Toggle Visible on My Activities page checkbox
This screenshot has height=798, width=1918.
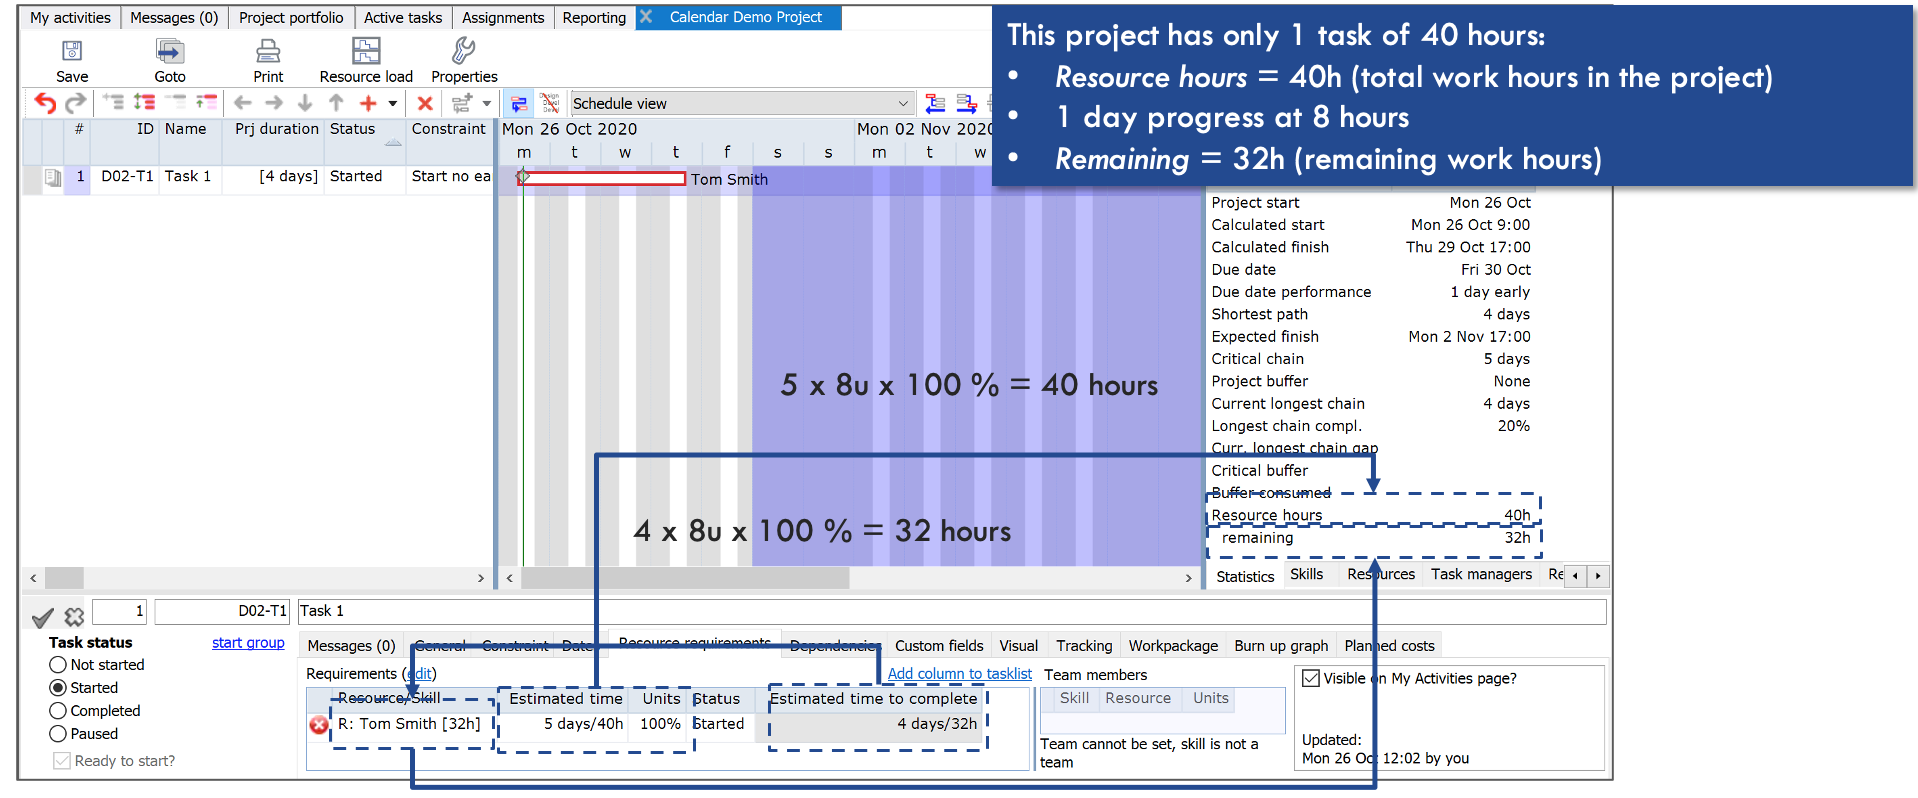1311,678
